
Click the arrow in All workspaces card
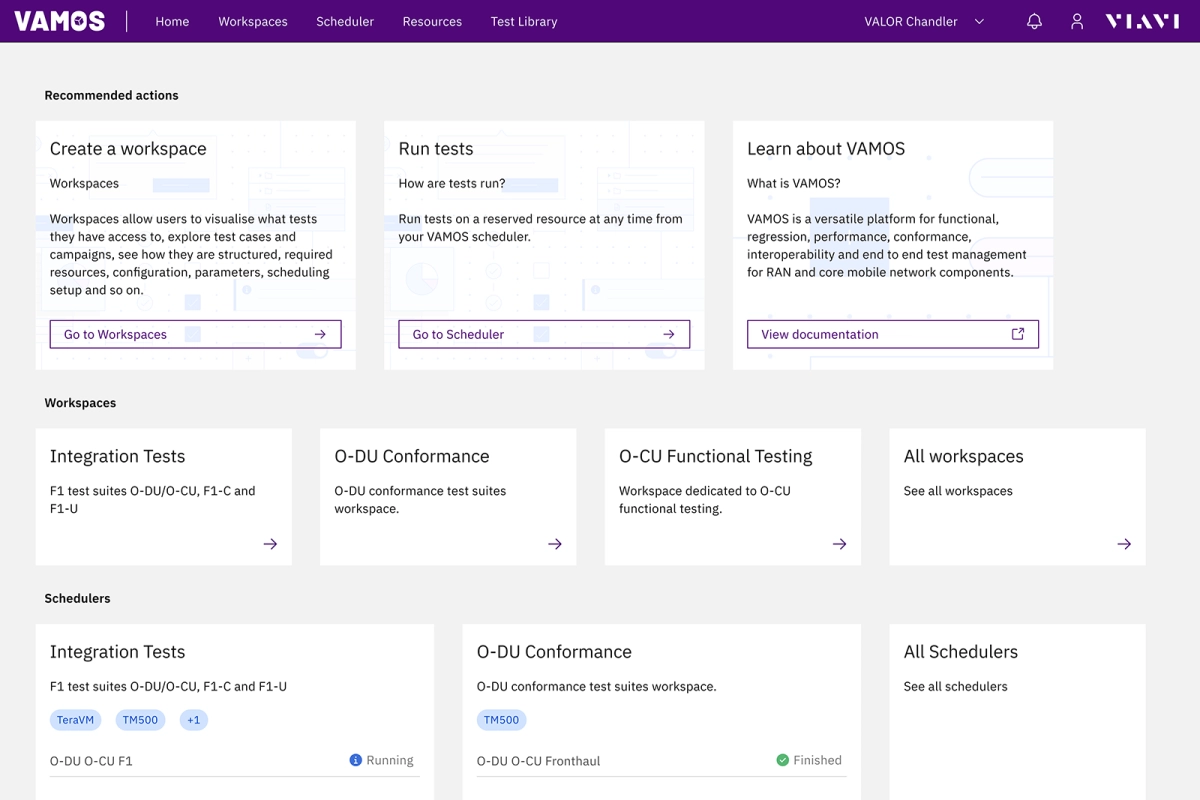(1124, 544)
